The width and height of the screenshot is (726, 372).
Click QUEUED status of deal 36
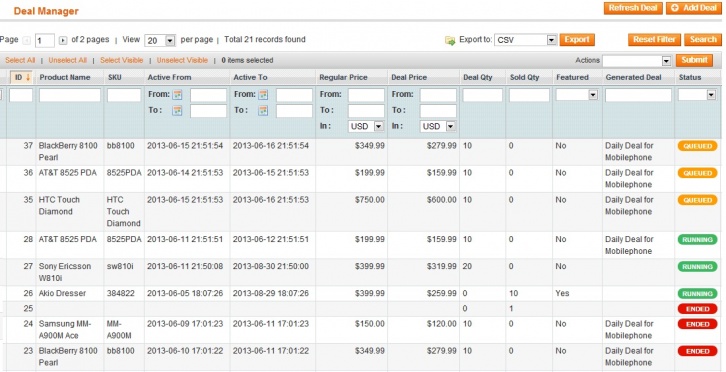coord(697,173)
